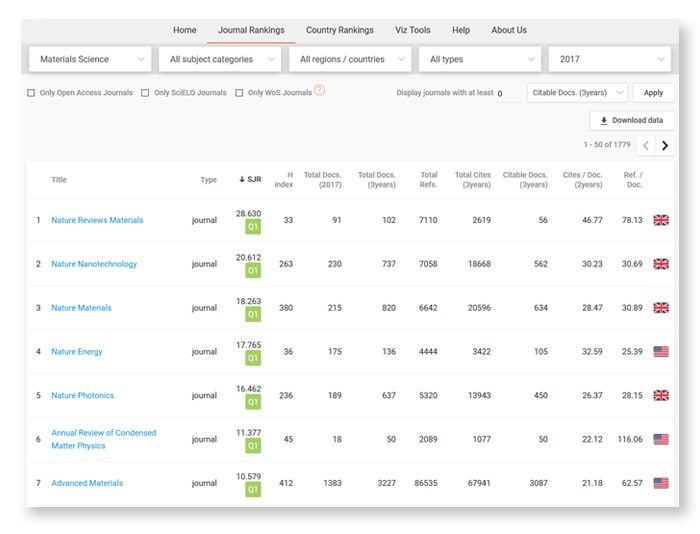Open Annual Review of Condensed Matter Physics
700x534 pixels.
click(x=104, y=439)
